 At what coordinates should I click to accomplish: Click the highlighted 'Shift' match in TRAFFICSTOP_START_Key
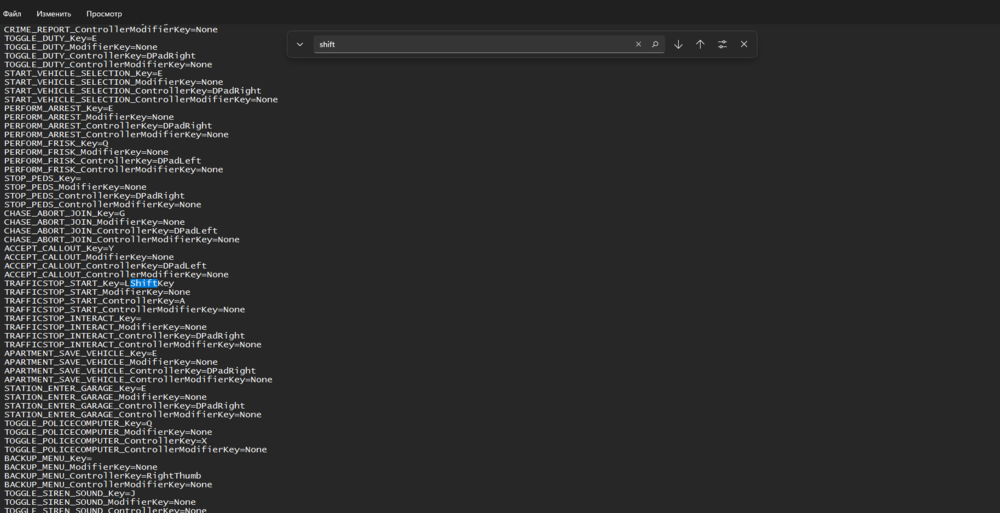click(x=143, y=283)
